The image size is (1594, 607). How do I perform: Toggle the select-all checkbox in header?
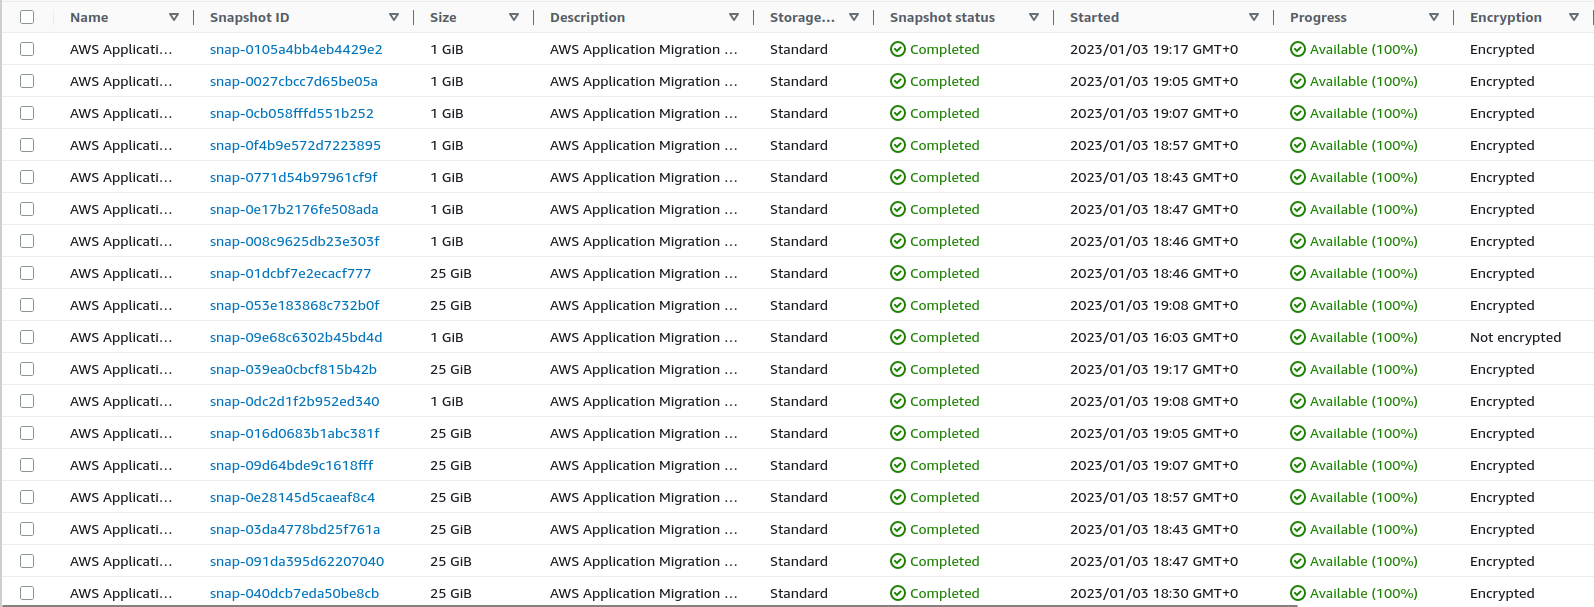[27, 17]
